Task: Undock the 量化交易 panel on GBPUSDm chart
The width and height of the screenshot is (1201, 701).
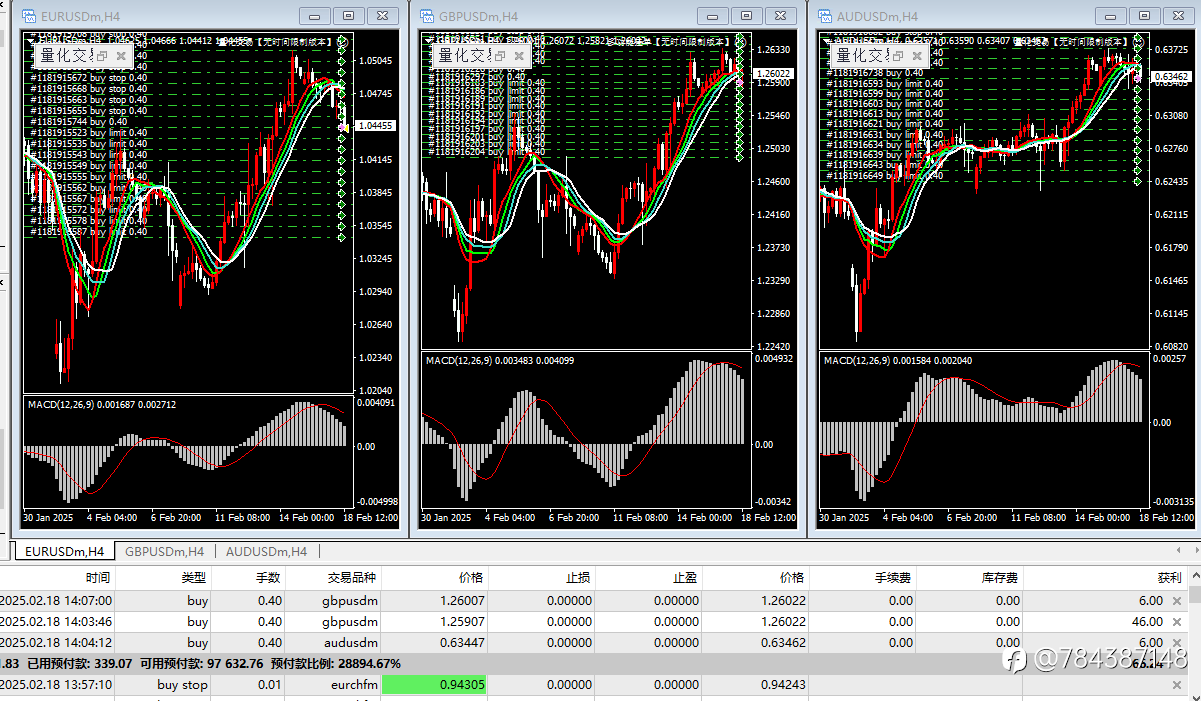Action: pos(499,56)
